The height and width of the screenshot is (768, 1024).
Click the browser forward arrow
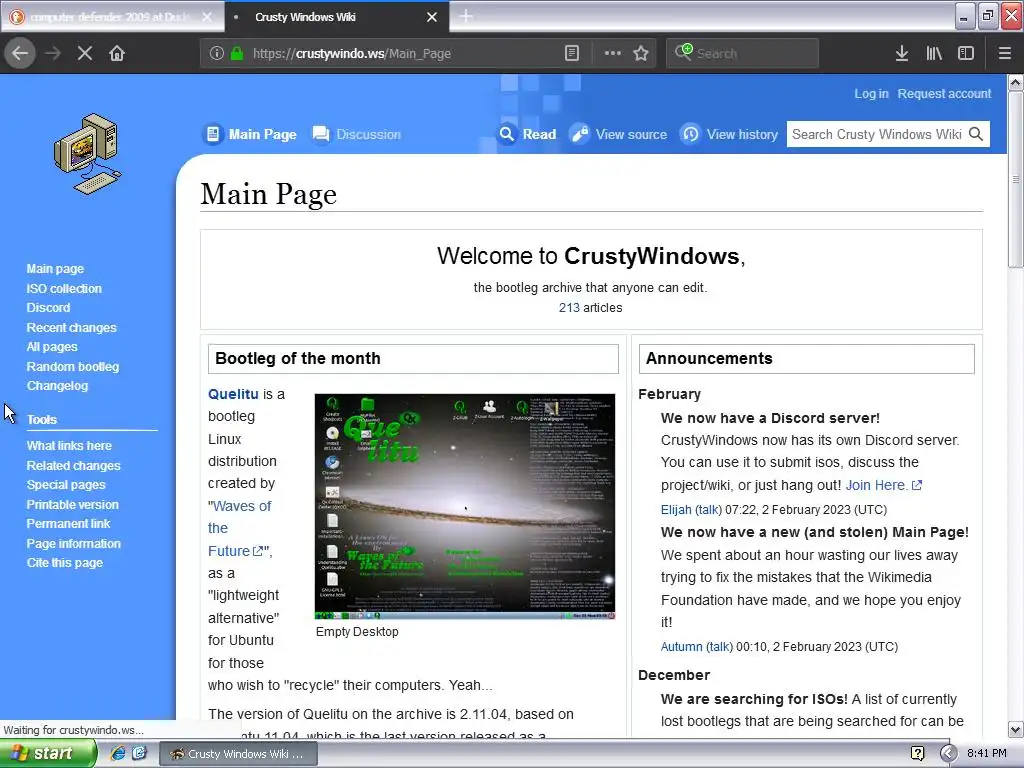[53, 53]
